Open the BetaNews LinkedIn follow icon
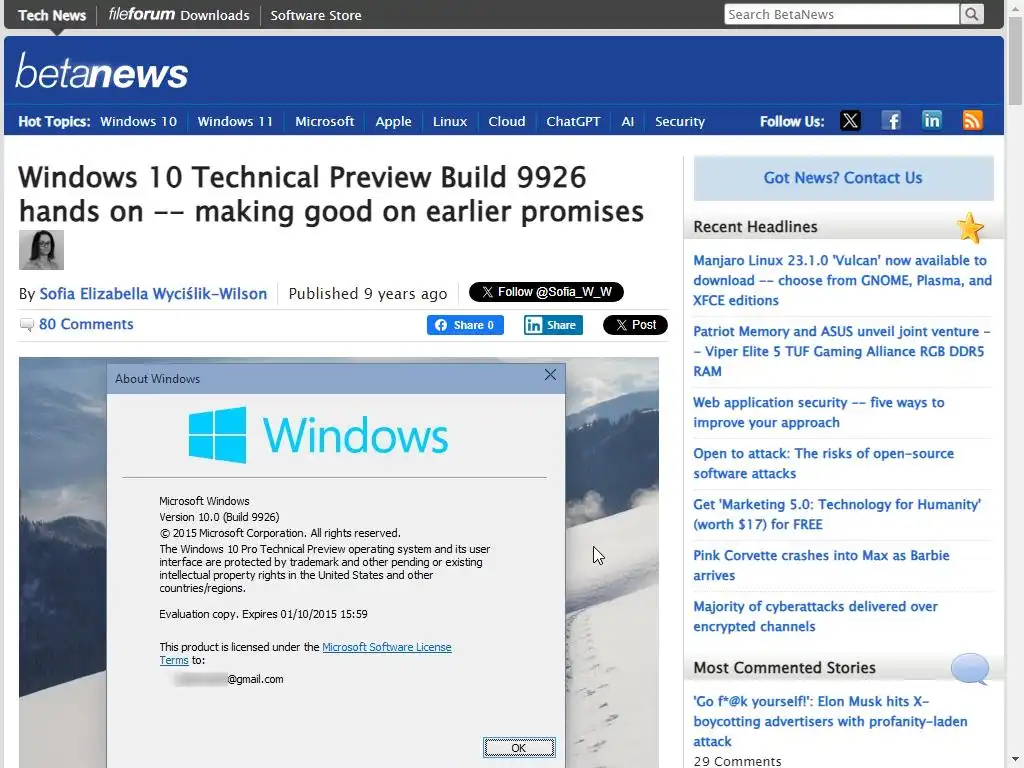 (932, 121)
